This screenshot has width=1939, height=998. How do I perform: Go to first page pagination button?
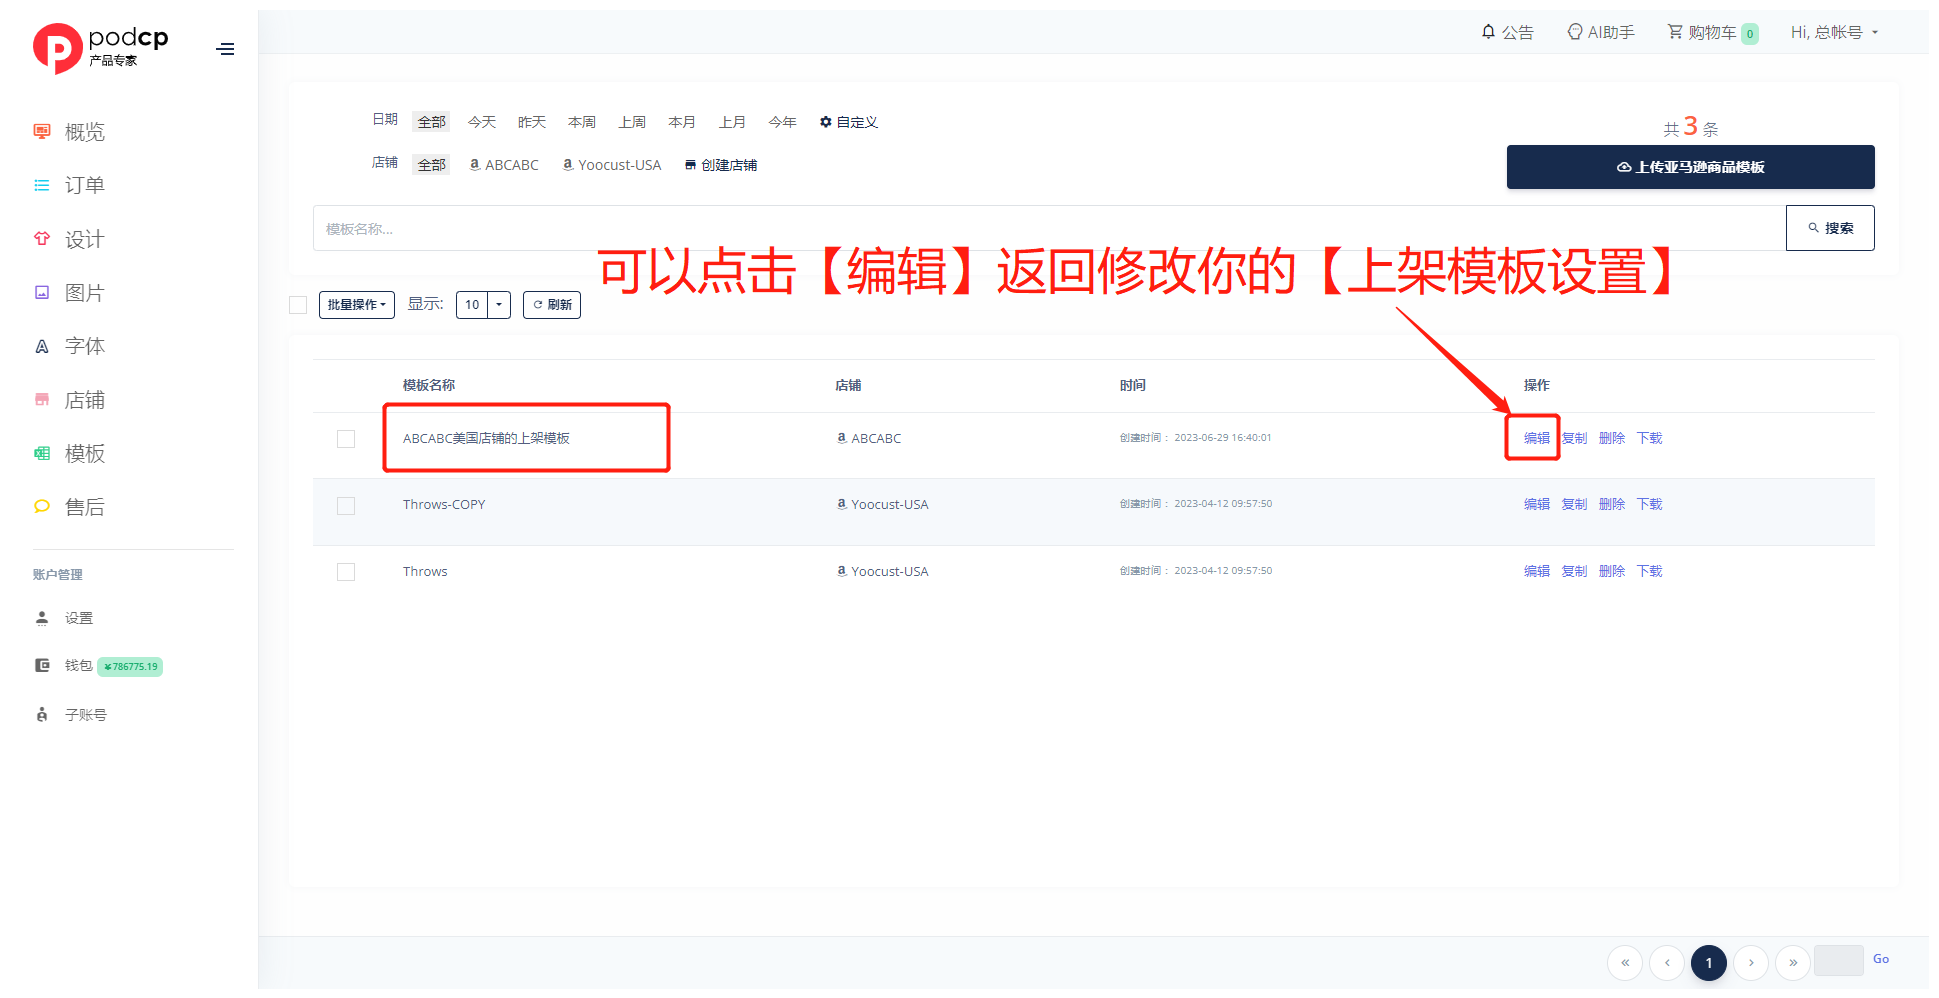(1625, 963)
